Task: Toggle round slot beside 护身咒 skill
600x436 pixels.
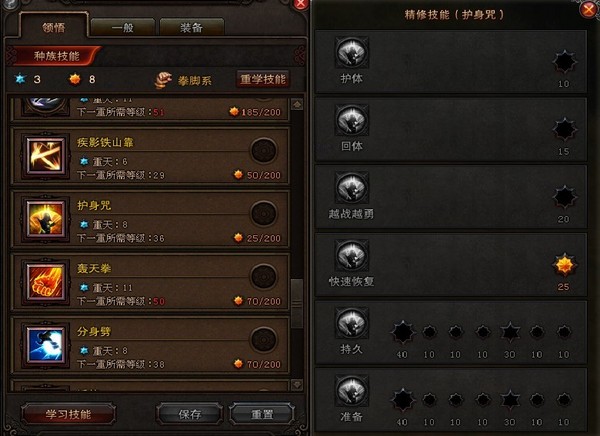Action: pos(264,214)
